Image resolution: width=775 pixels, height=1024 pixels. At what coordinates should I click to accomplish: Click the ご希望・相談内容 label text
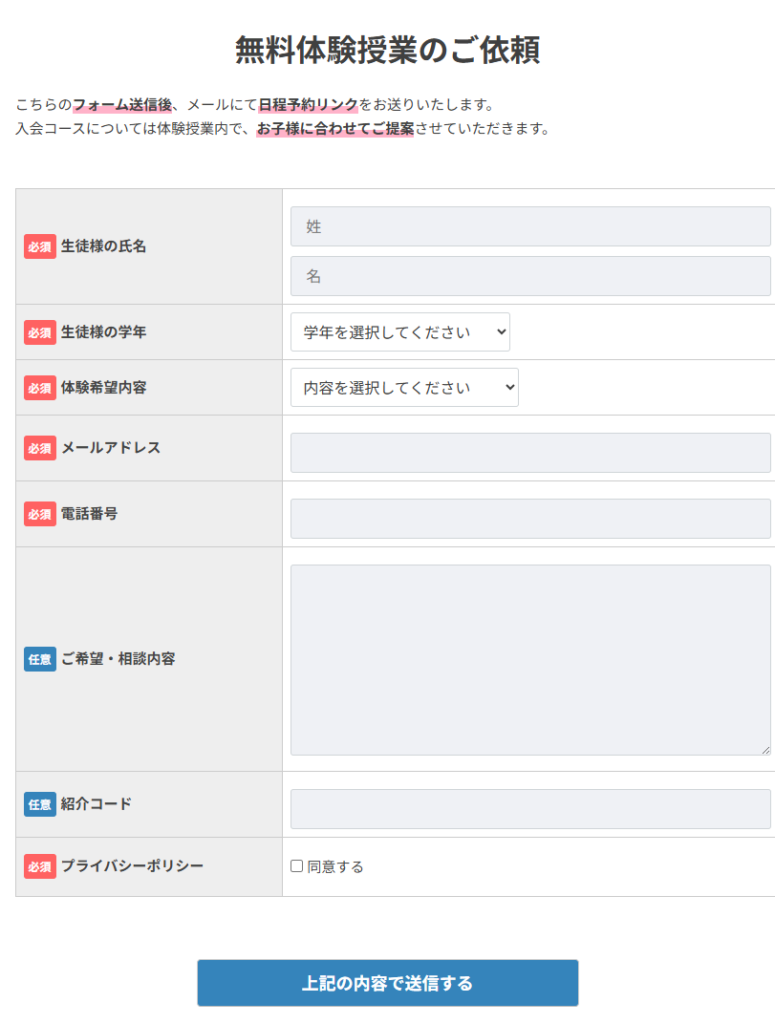(x=118, y=658)
